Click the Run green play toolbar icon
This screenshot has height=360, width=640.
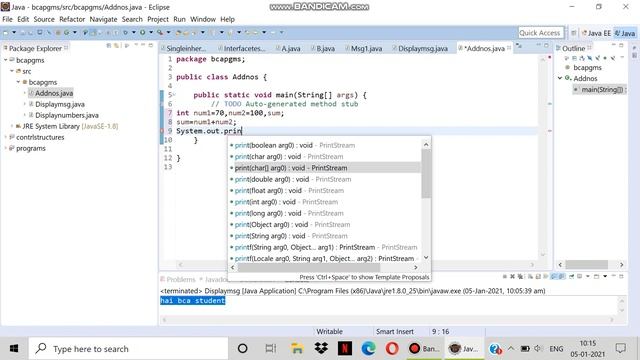point(142,32)
